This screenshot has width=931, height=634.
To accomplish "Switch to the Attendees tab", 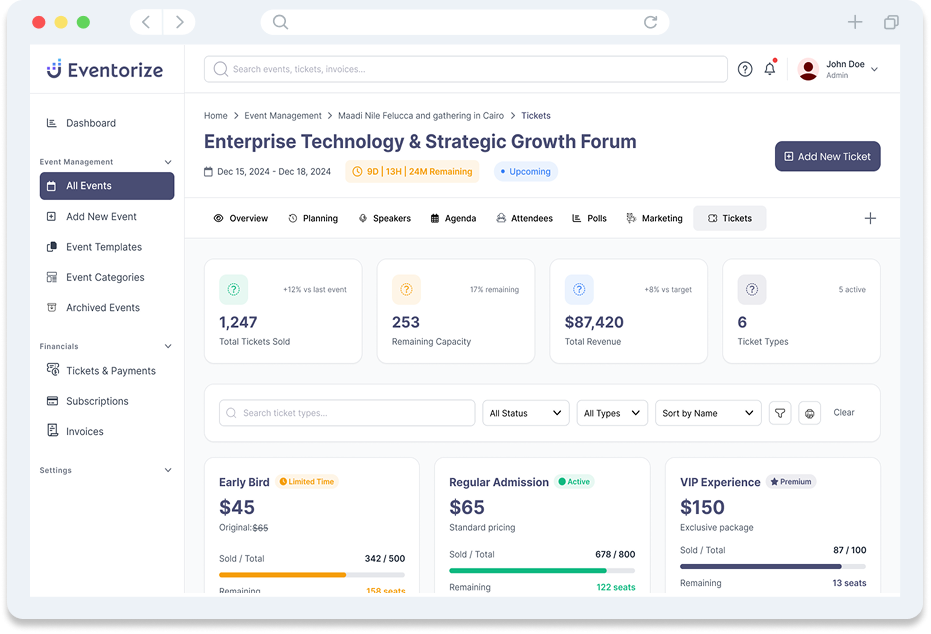I will point(524,218).
